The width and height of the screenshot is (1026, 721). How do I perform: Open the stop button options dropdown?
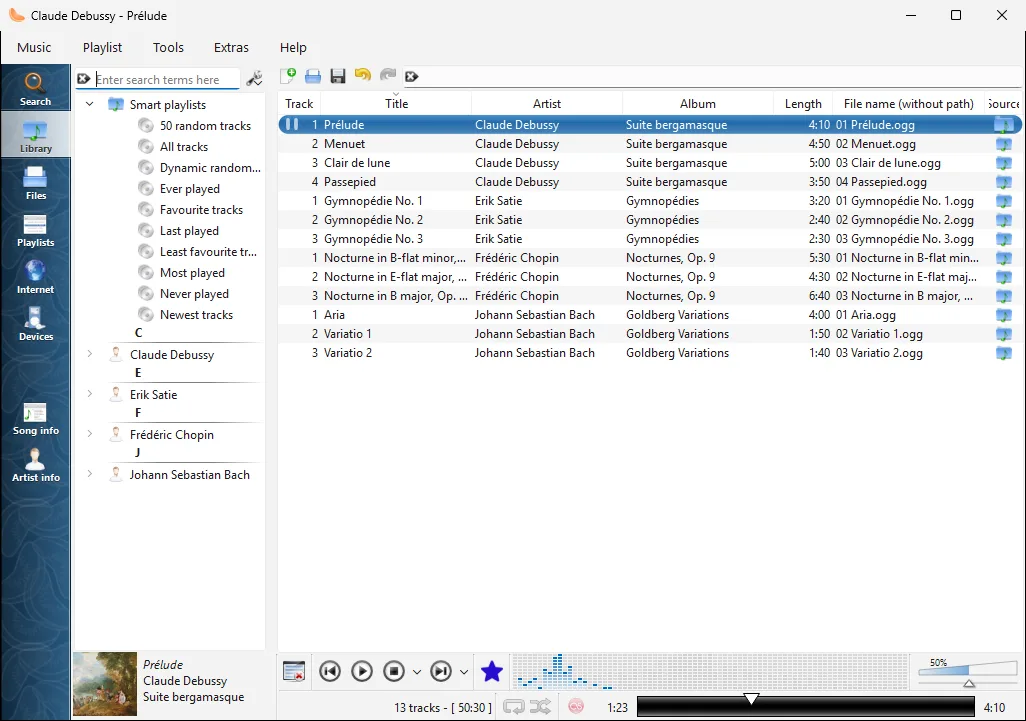pos(417,672)
